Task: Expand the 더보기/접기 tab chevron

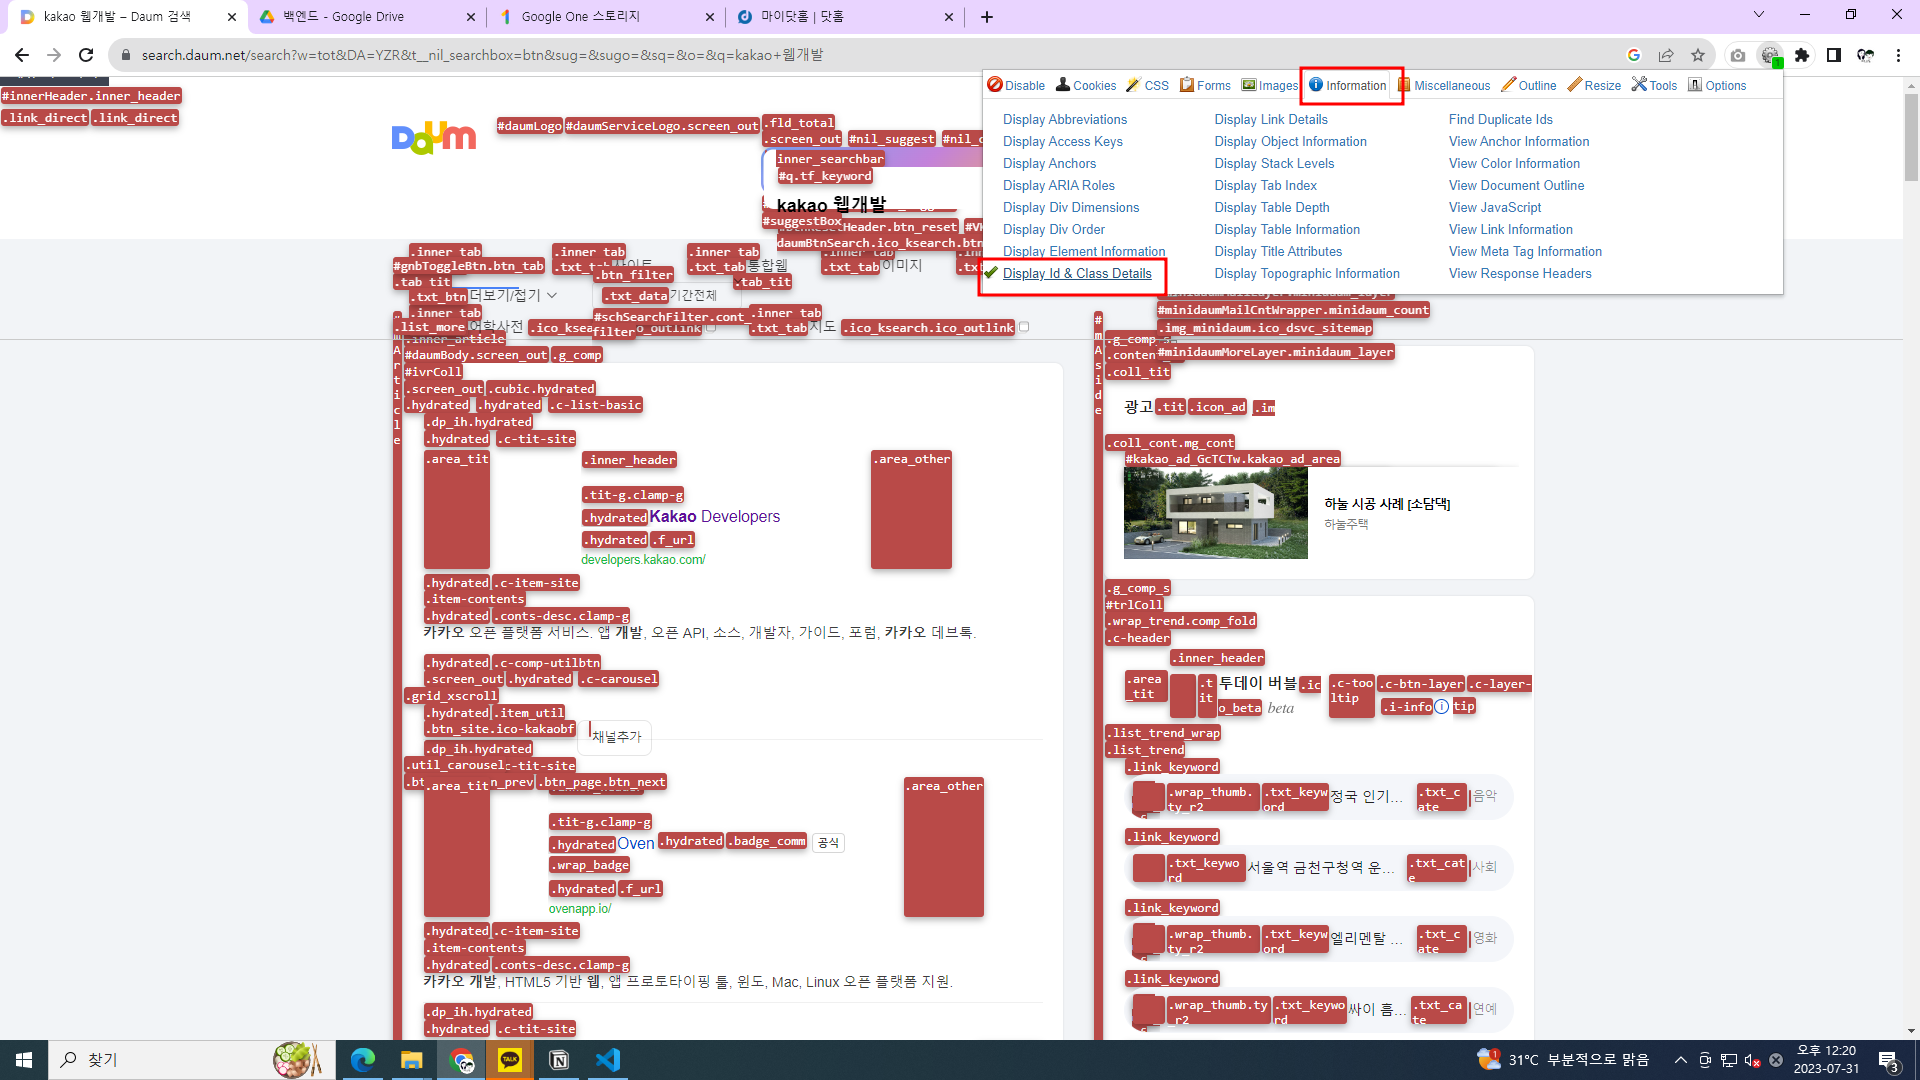Action: [552, 295]
